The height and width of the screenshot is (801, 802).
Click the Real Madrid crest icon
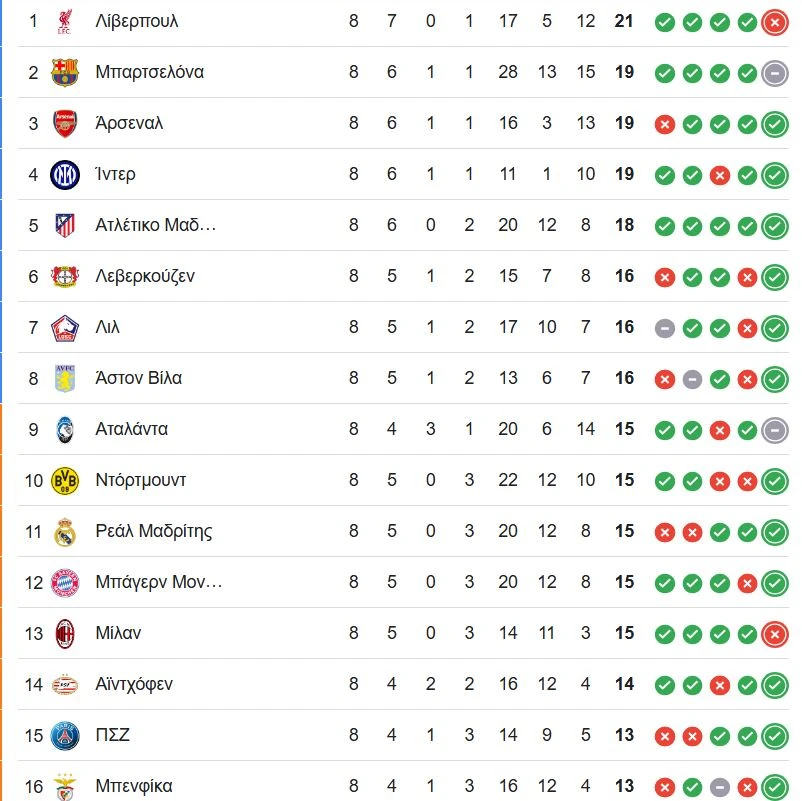tap(65, 532)
